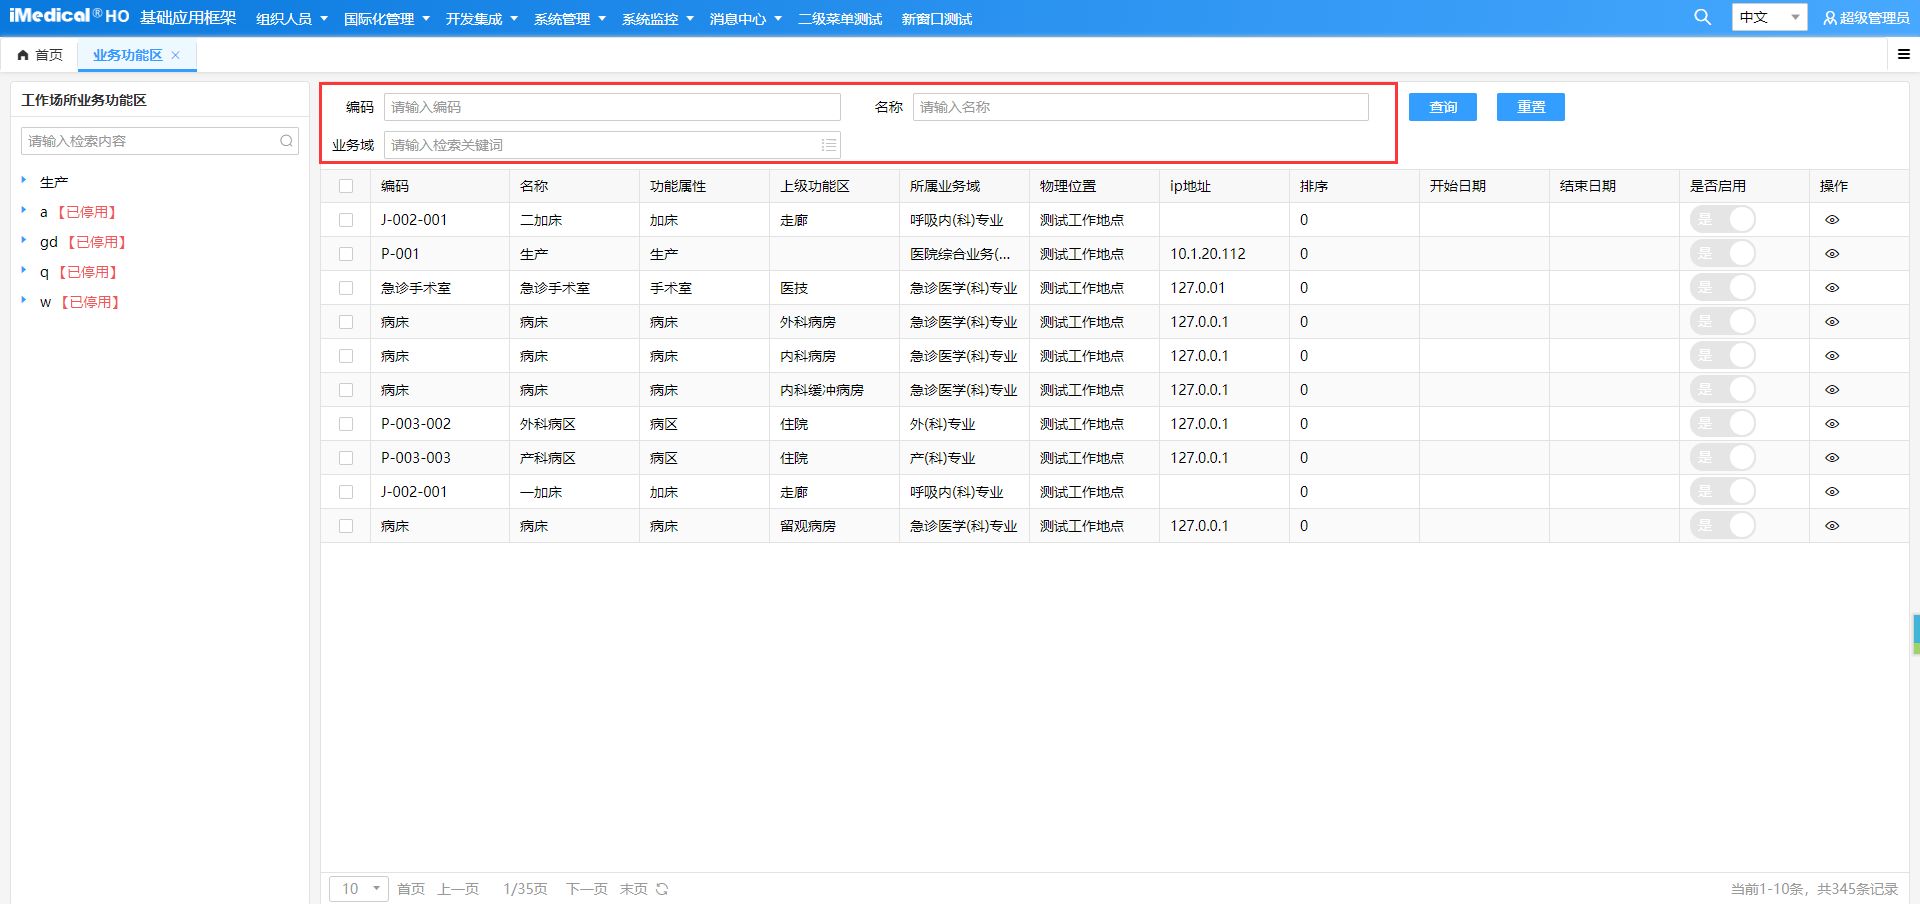Open the global search magnifier icon
The image size is (1920, 904).
click(x=1701, y=17)
